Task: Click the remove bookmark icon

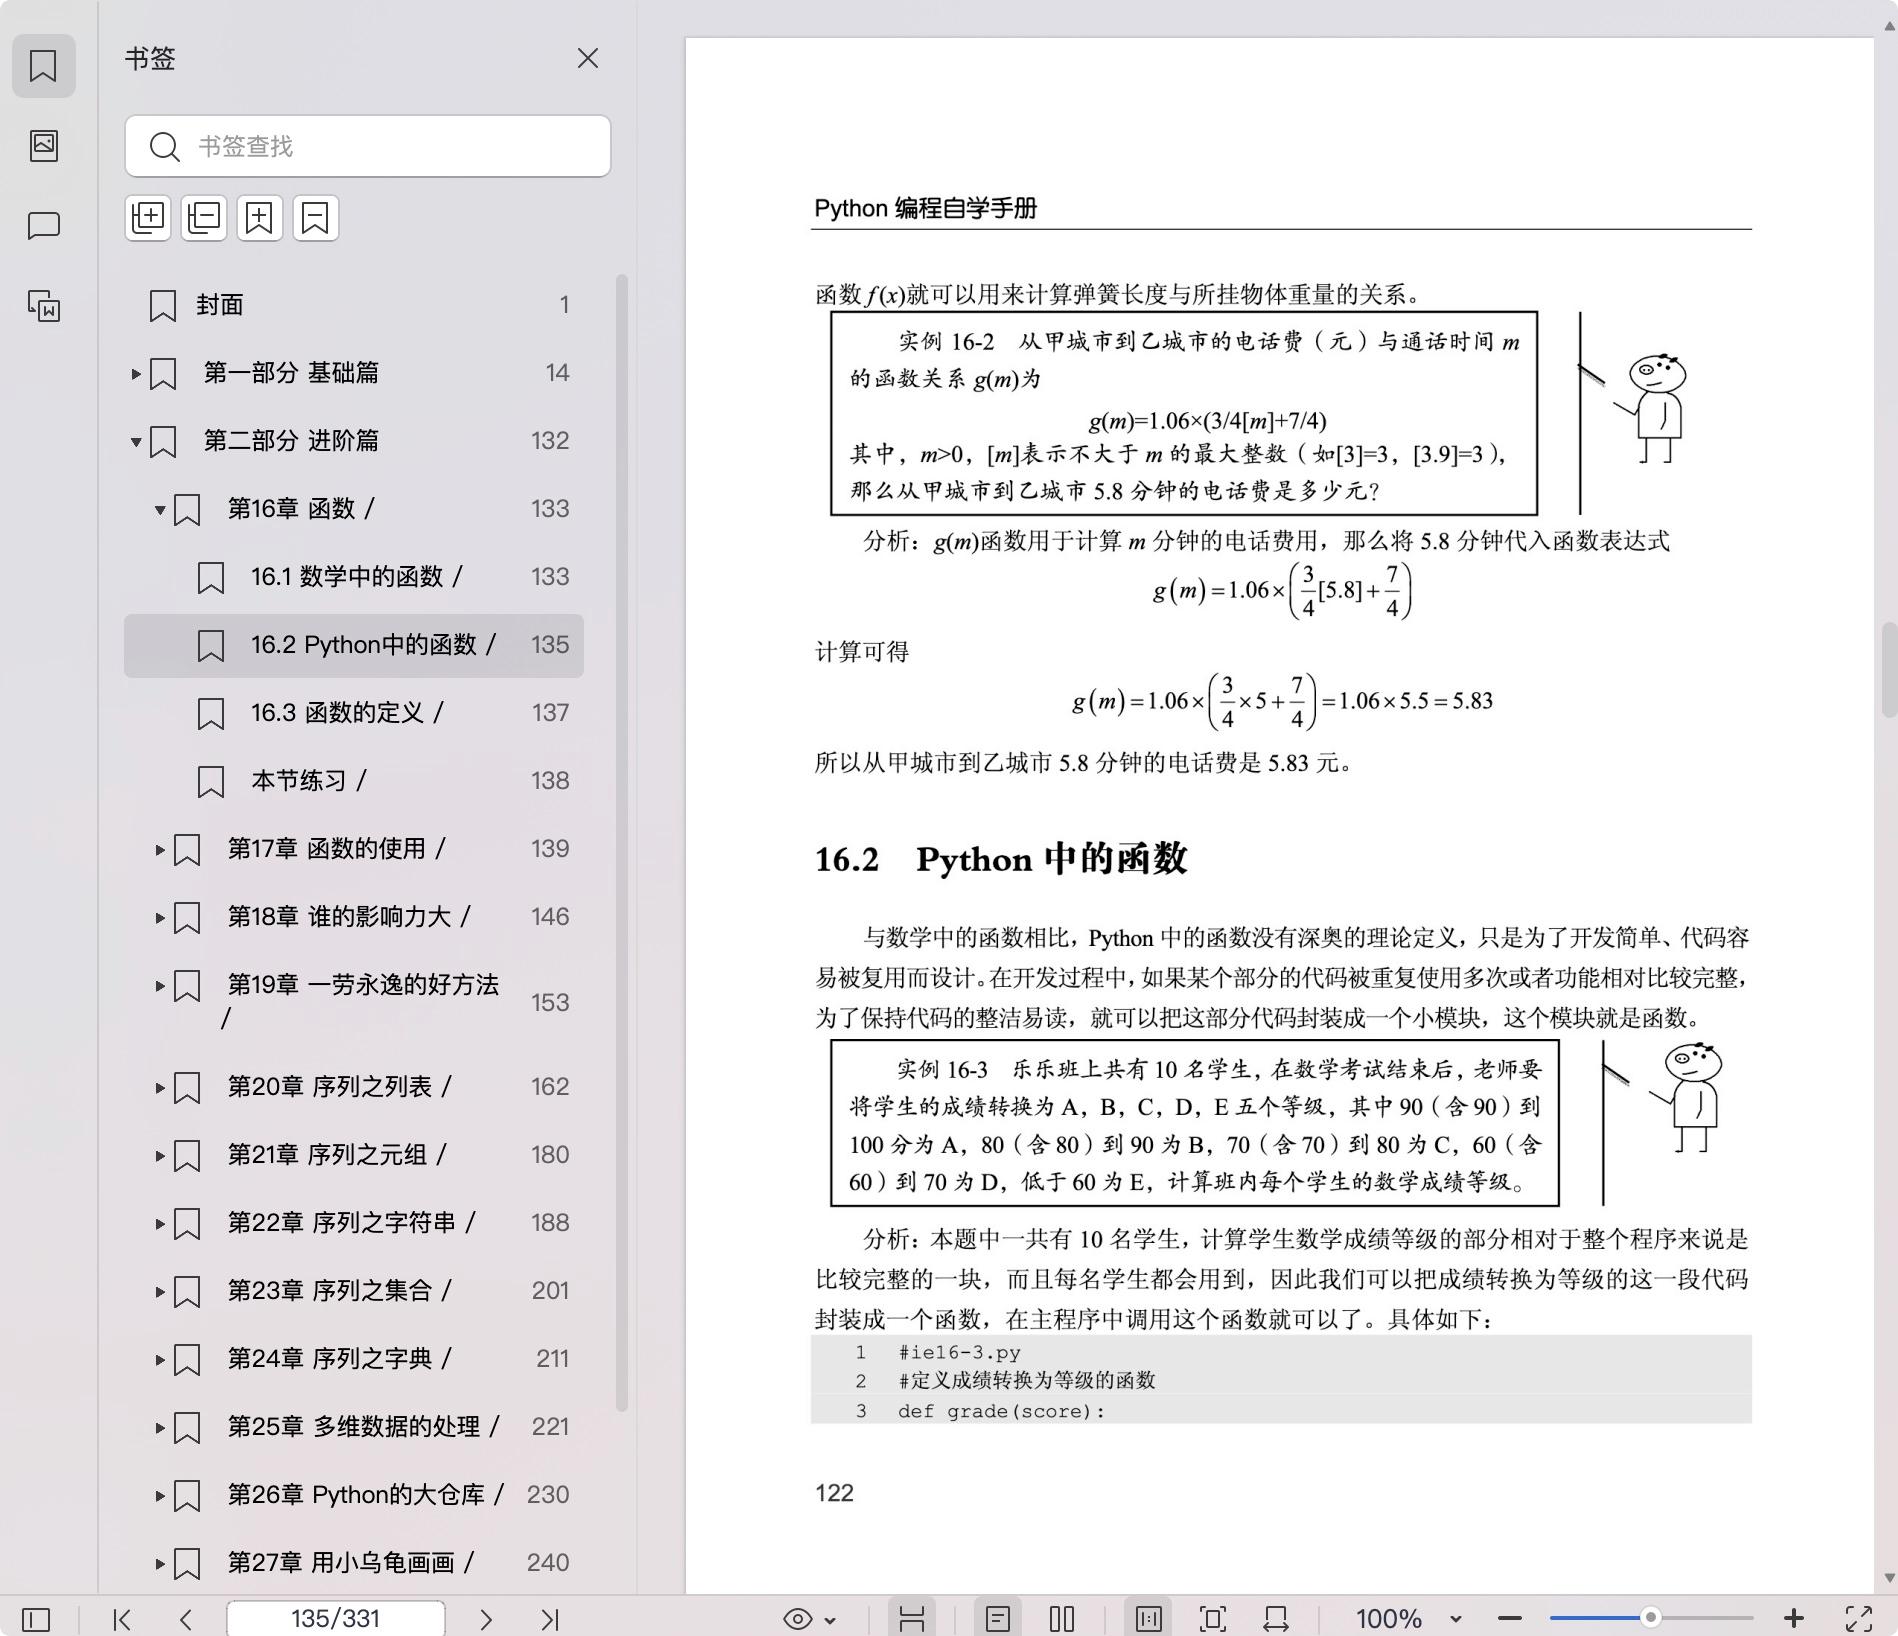Action: (316, 218)
